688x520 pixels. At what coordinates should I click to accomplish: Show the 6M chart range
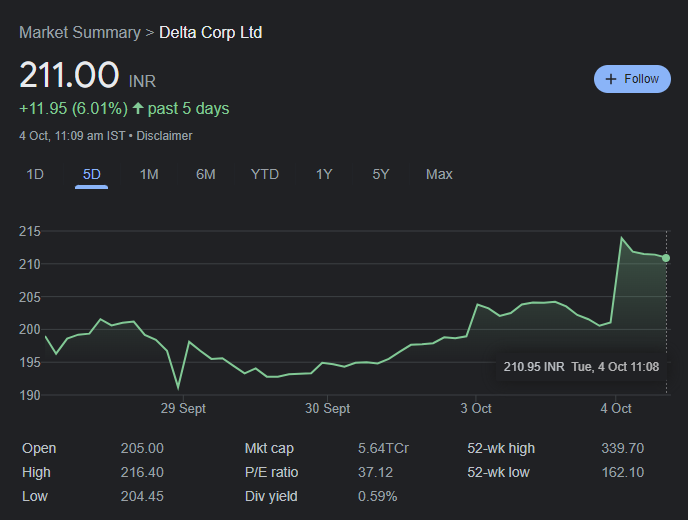pyautogui.click(x=206, y=174)
